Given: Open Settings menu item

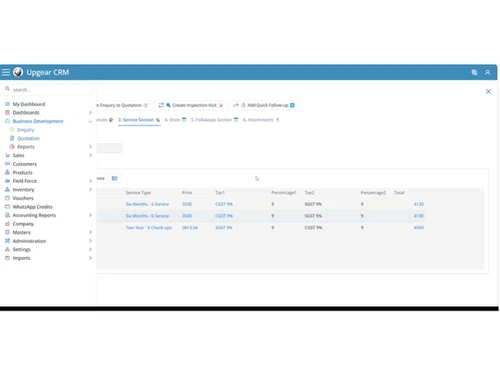Looking at the screenshot, I should 21,249.
